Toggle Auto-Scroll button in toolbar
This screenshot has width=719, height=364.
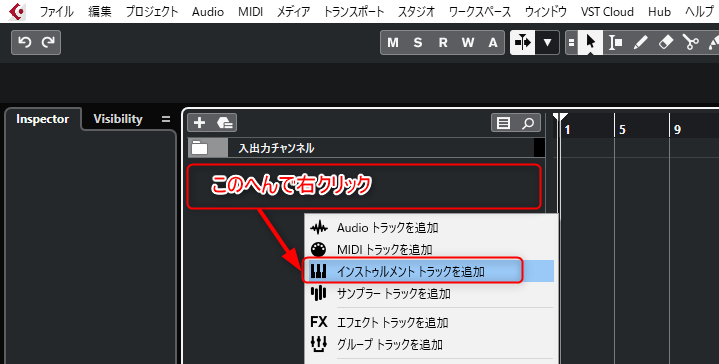tap(523, 43)
